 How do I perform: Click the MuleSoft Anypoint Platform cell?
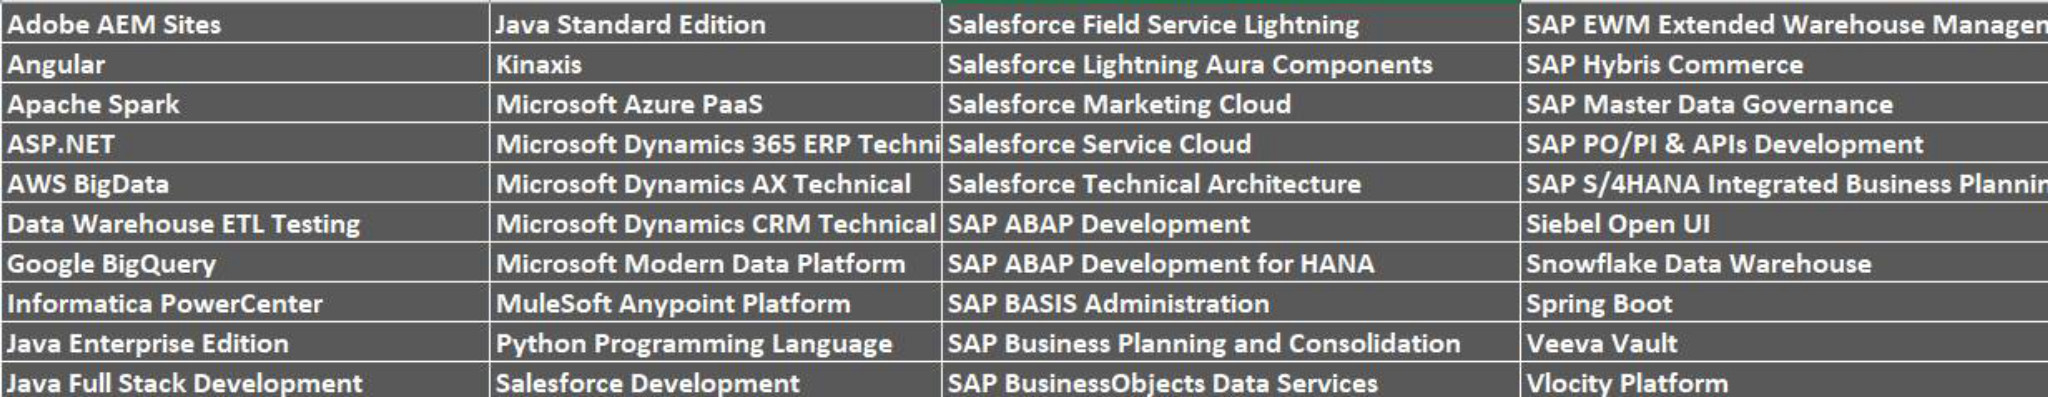(716, 303)
